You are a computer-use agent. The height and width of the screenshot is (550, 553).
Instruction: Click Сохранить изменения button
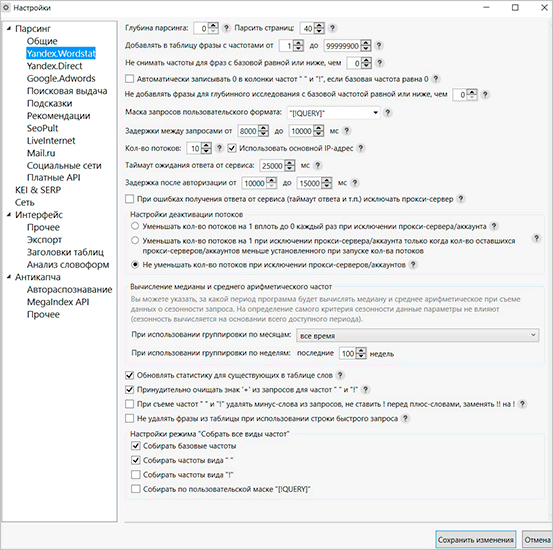[475, 540]
